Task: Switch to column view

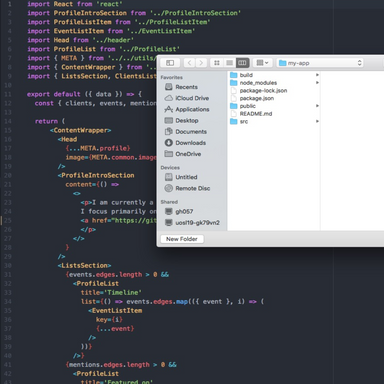Action: pyautogui.click(x=242, y=63)
